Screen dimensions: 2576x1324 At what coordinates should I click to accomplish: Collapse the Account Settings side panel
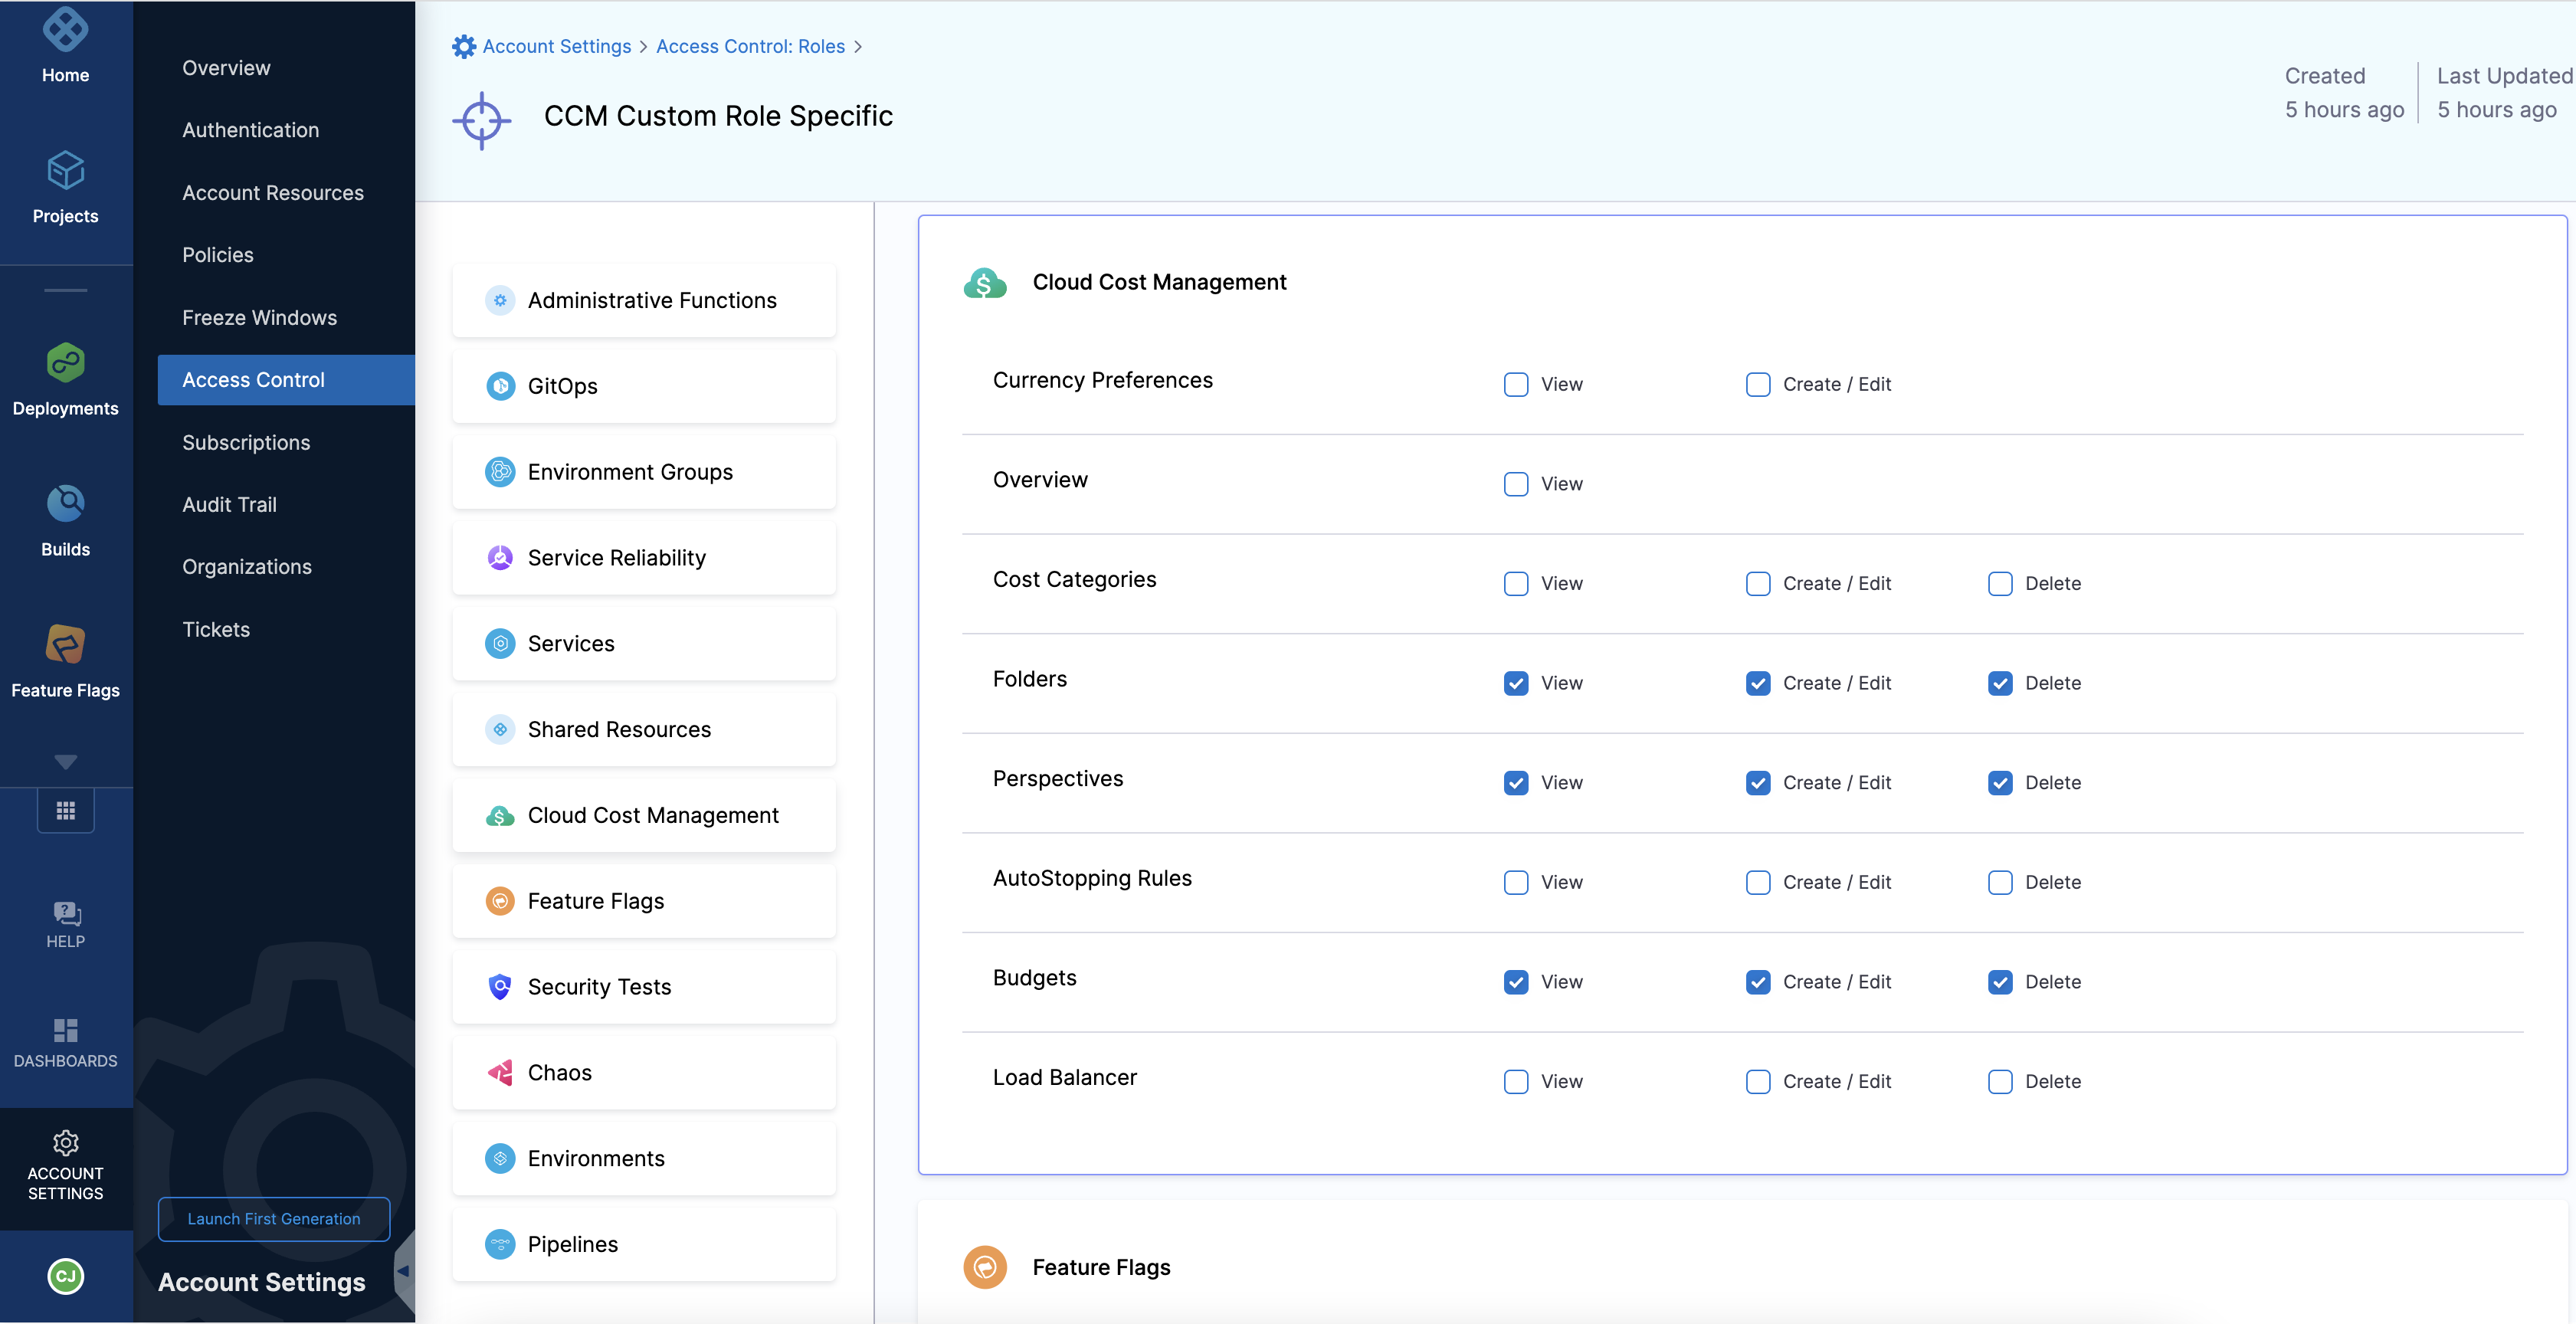(x=403, y=1271)
